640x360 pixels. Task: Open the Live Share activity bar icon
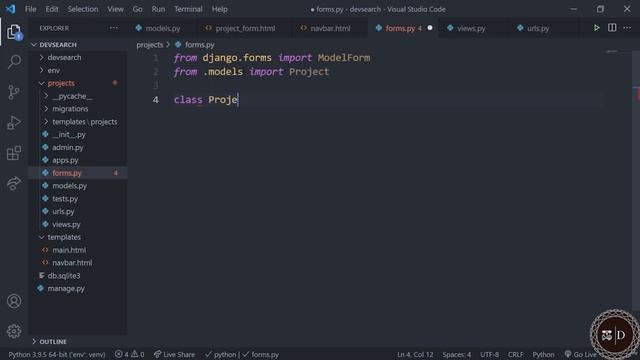tap(14, 183)
